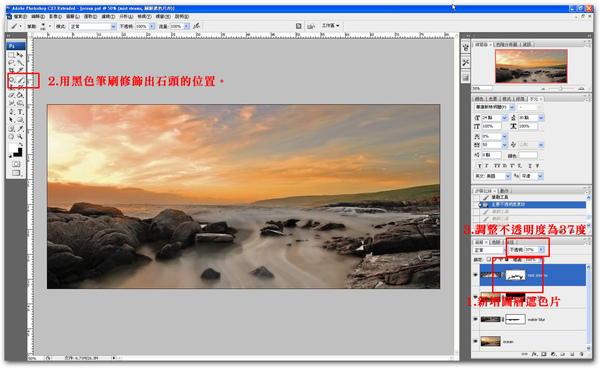Select the Move tool
Image resolution: width=600 pixels, height=368 pixels.
point(20,55)
